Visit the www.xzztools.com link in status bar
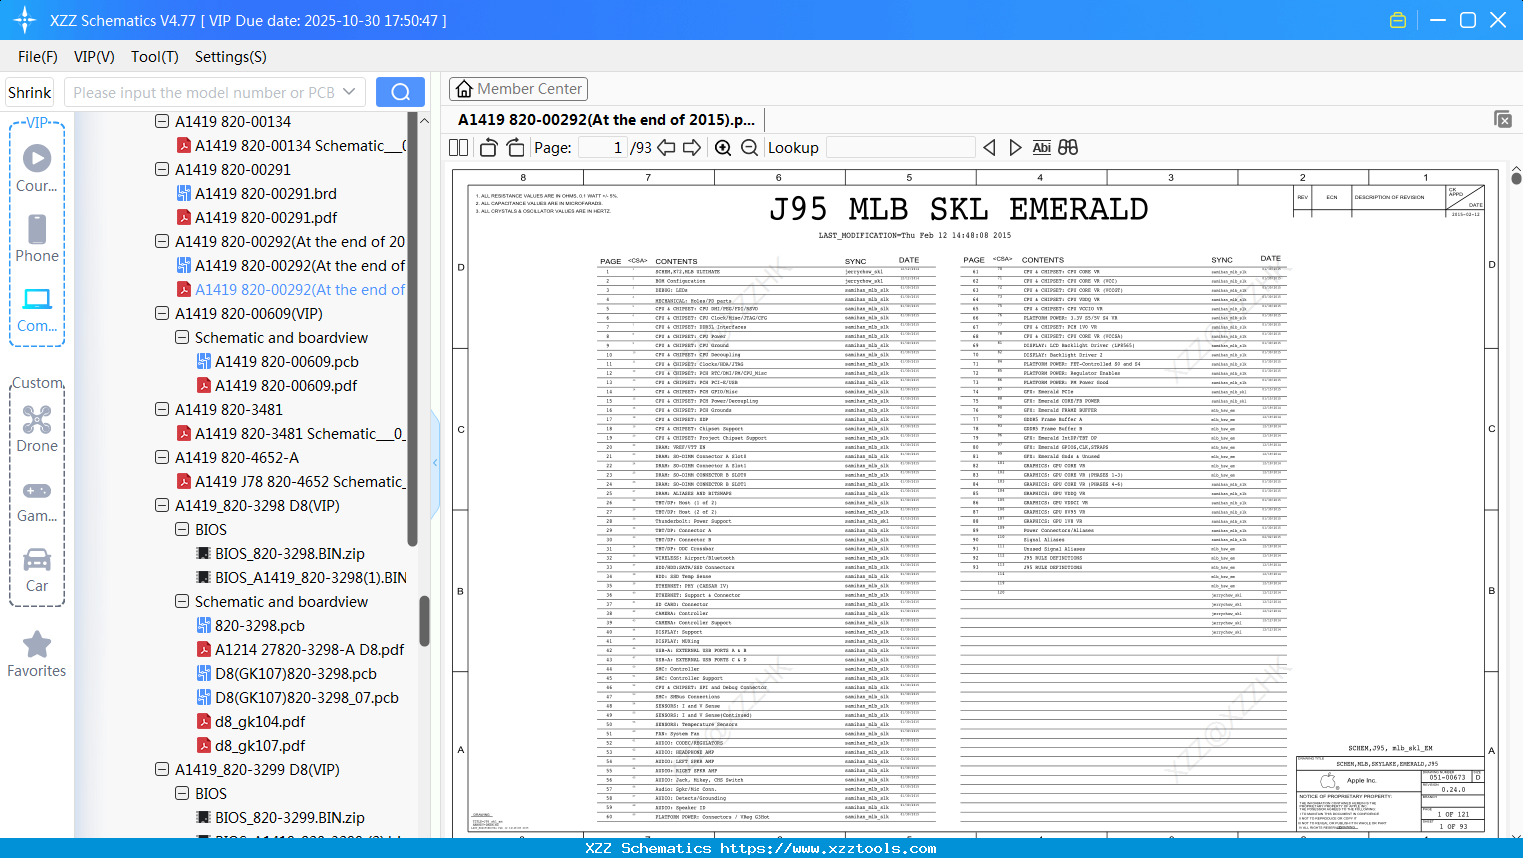The height and width of the screenshot is (858, 1523). pyautogui.click(x=829, y=848)
